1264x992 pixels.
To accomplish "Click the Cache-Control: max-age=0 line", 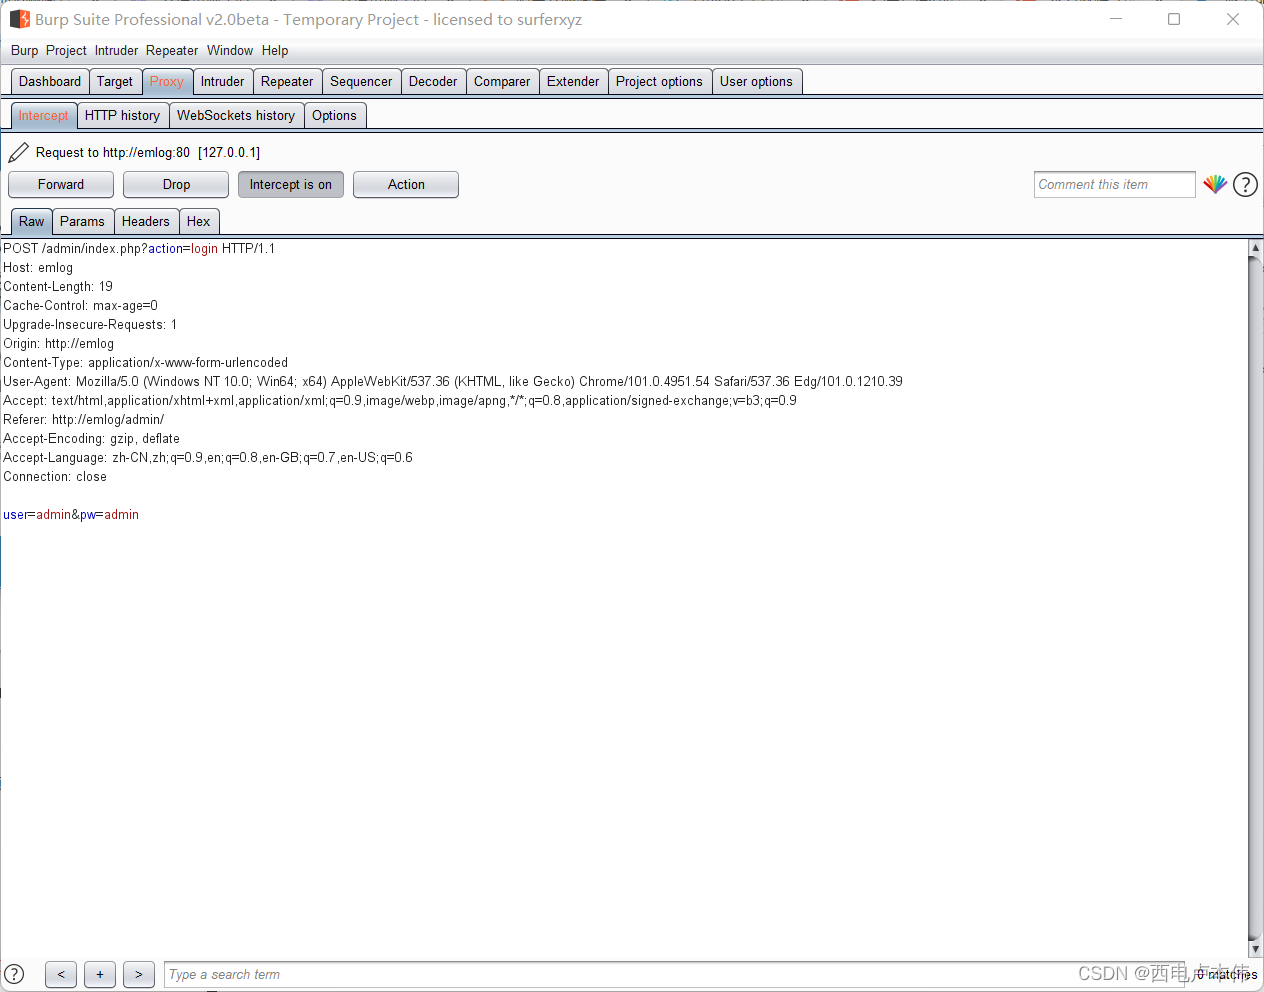I will [x=80, y=306].
